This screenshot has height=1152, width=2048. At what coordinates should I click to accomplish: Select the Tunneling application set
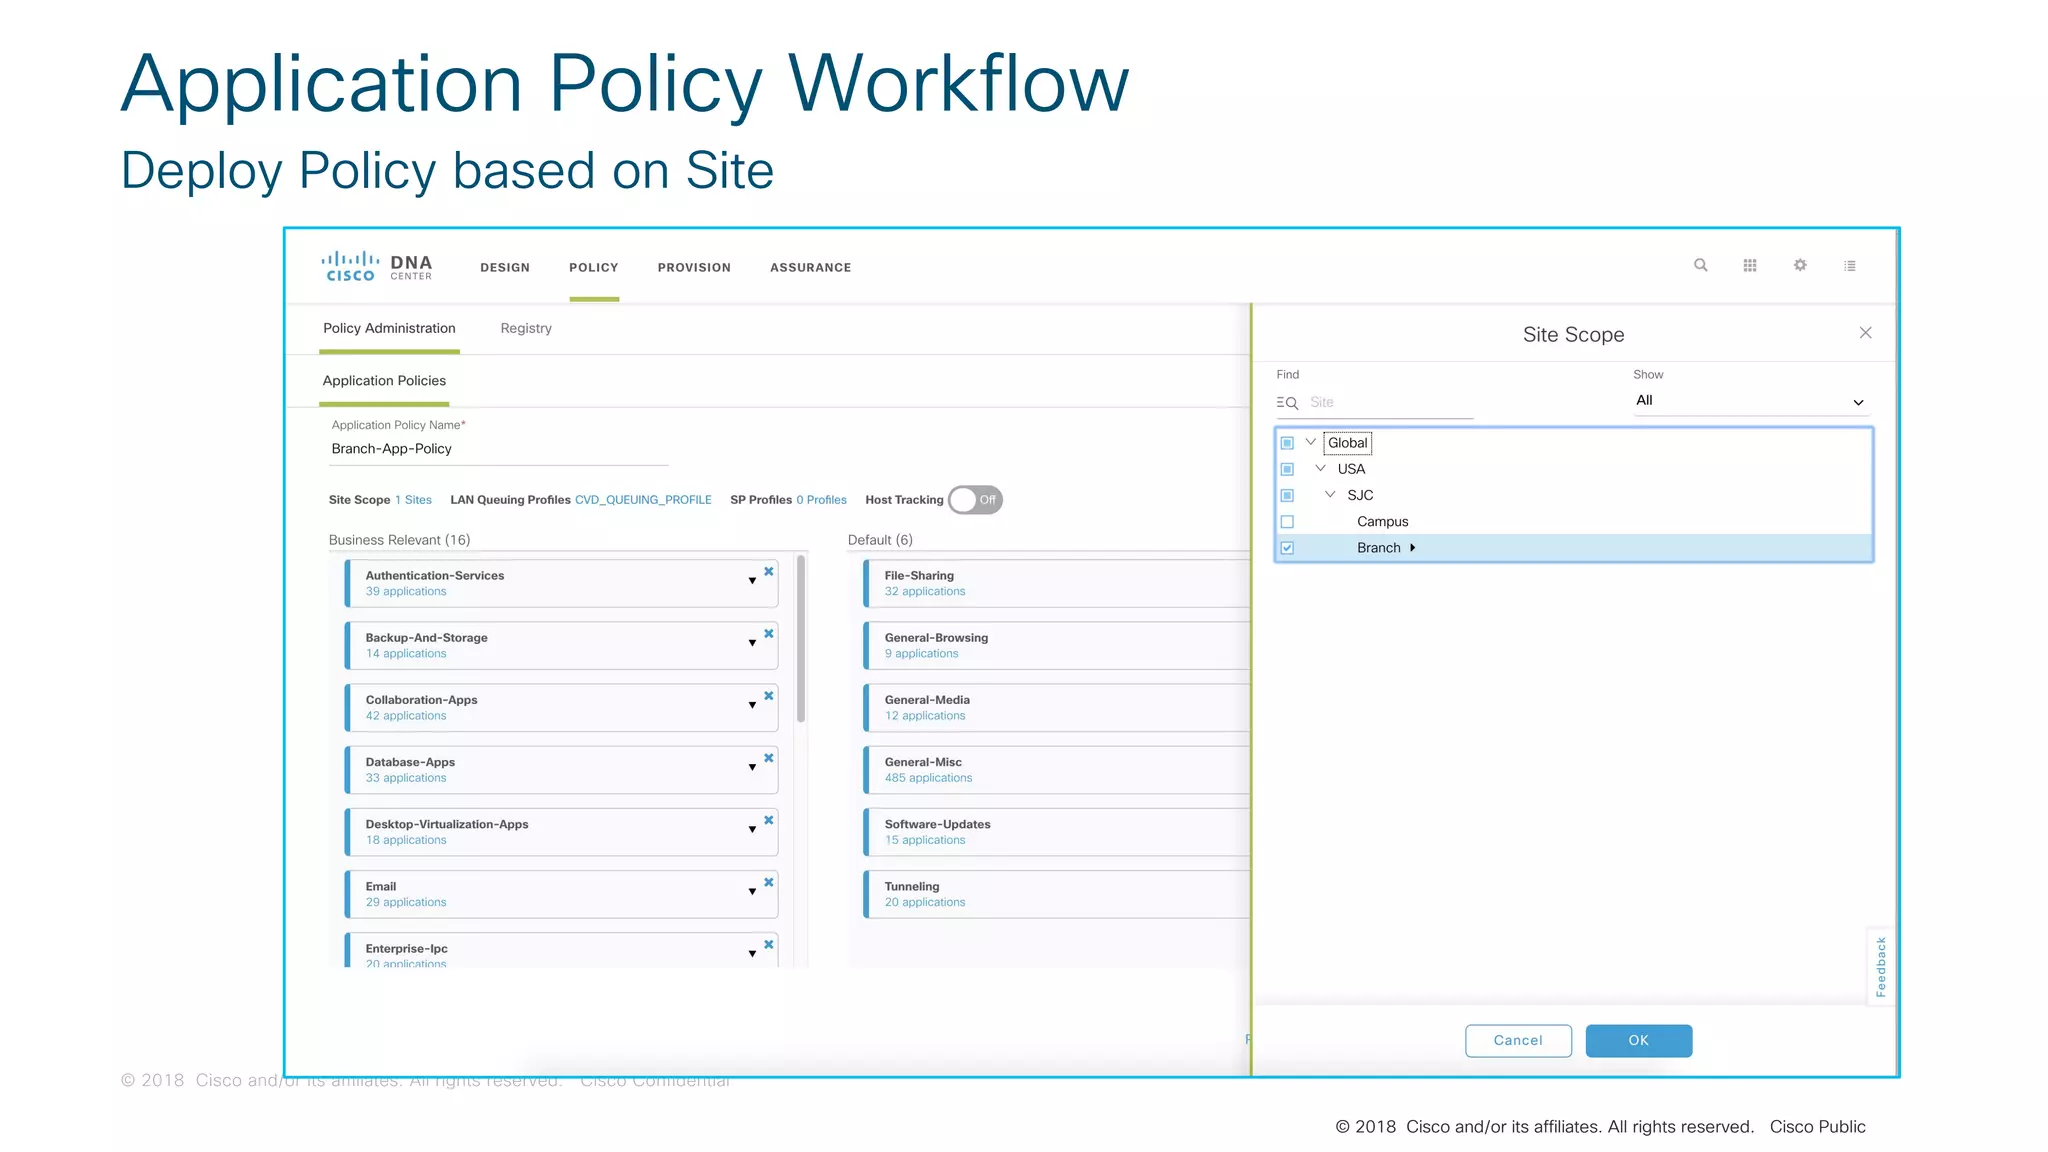(x=1056, y=894)
